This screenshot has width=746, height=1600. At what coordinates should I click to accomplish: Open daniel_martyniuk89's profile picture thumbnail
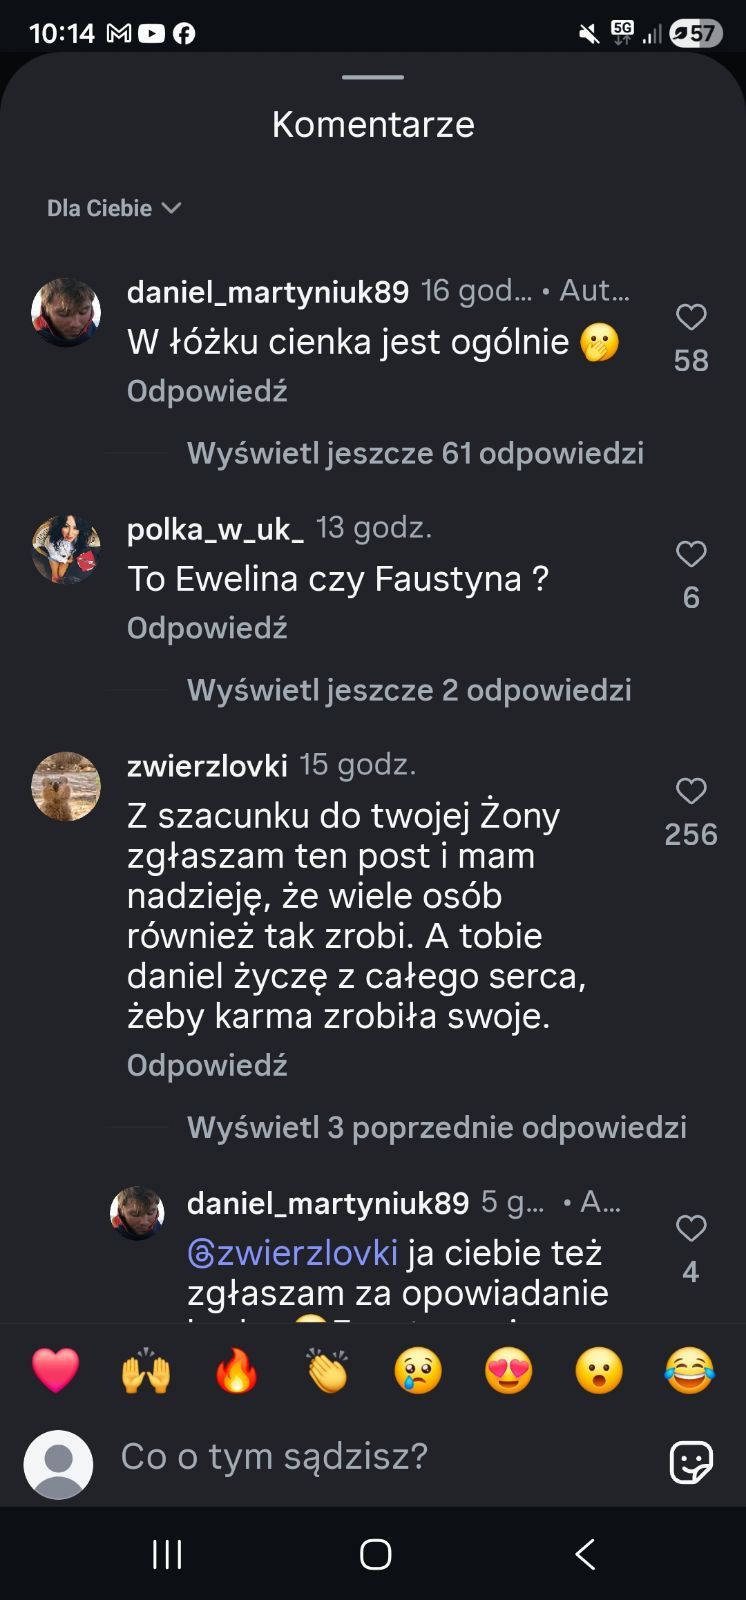66,311
